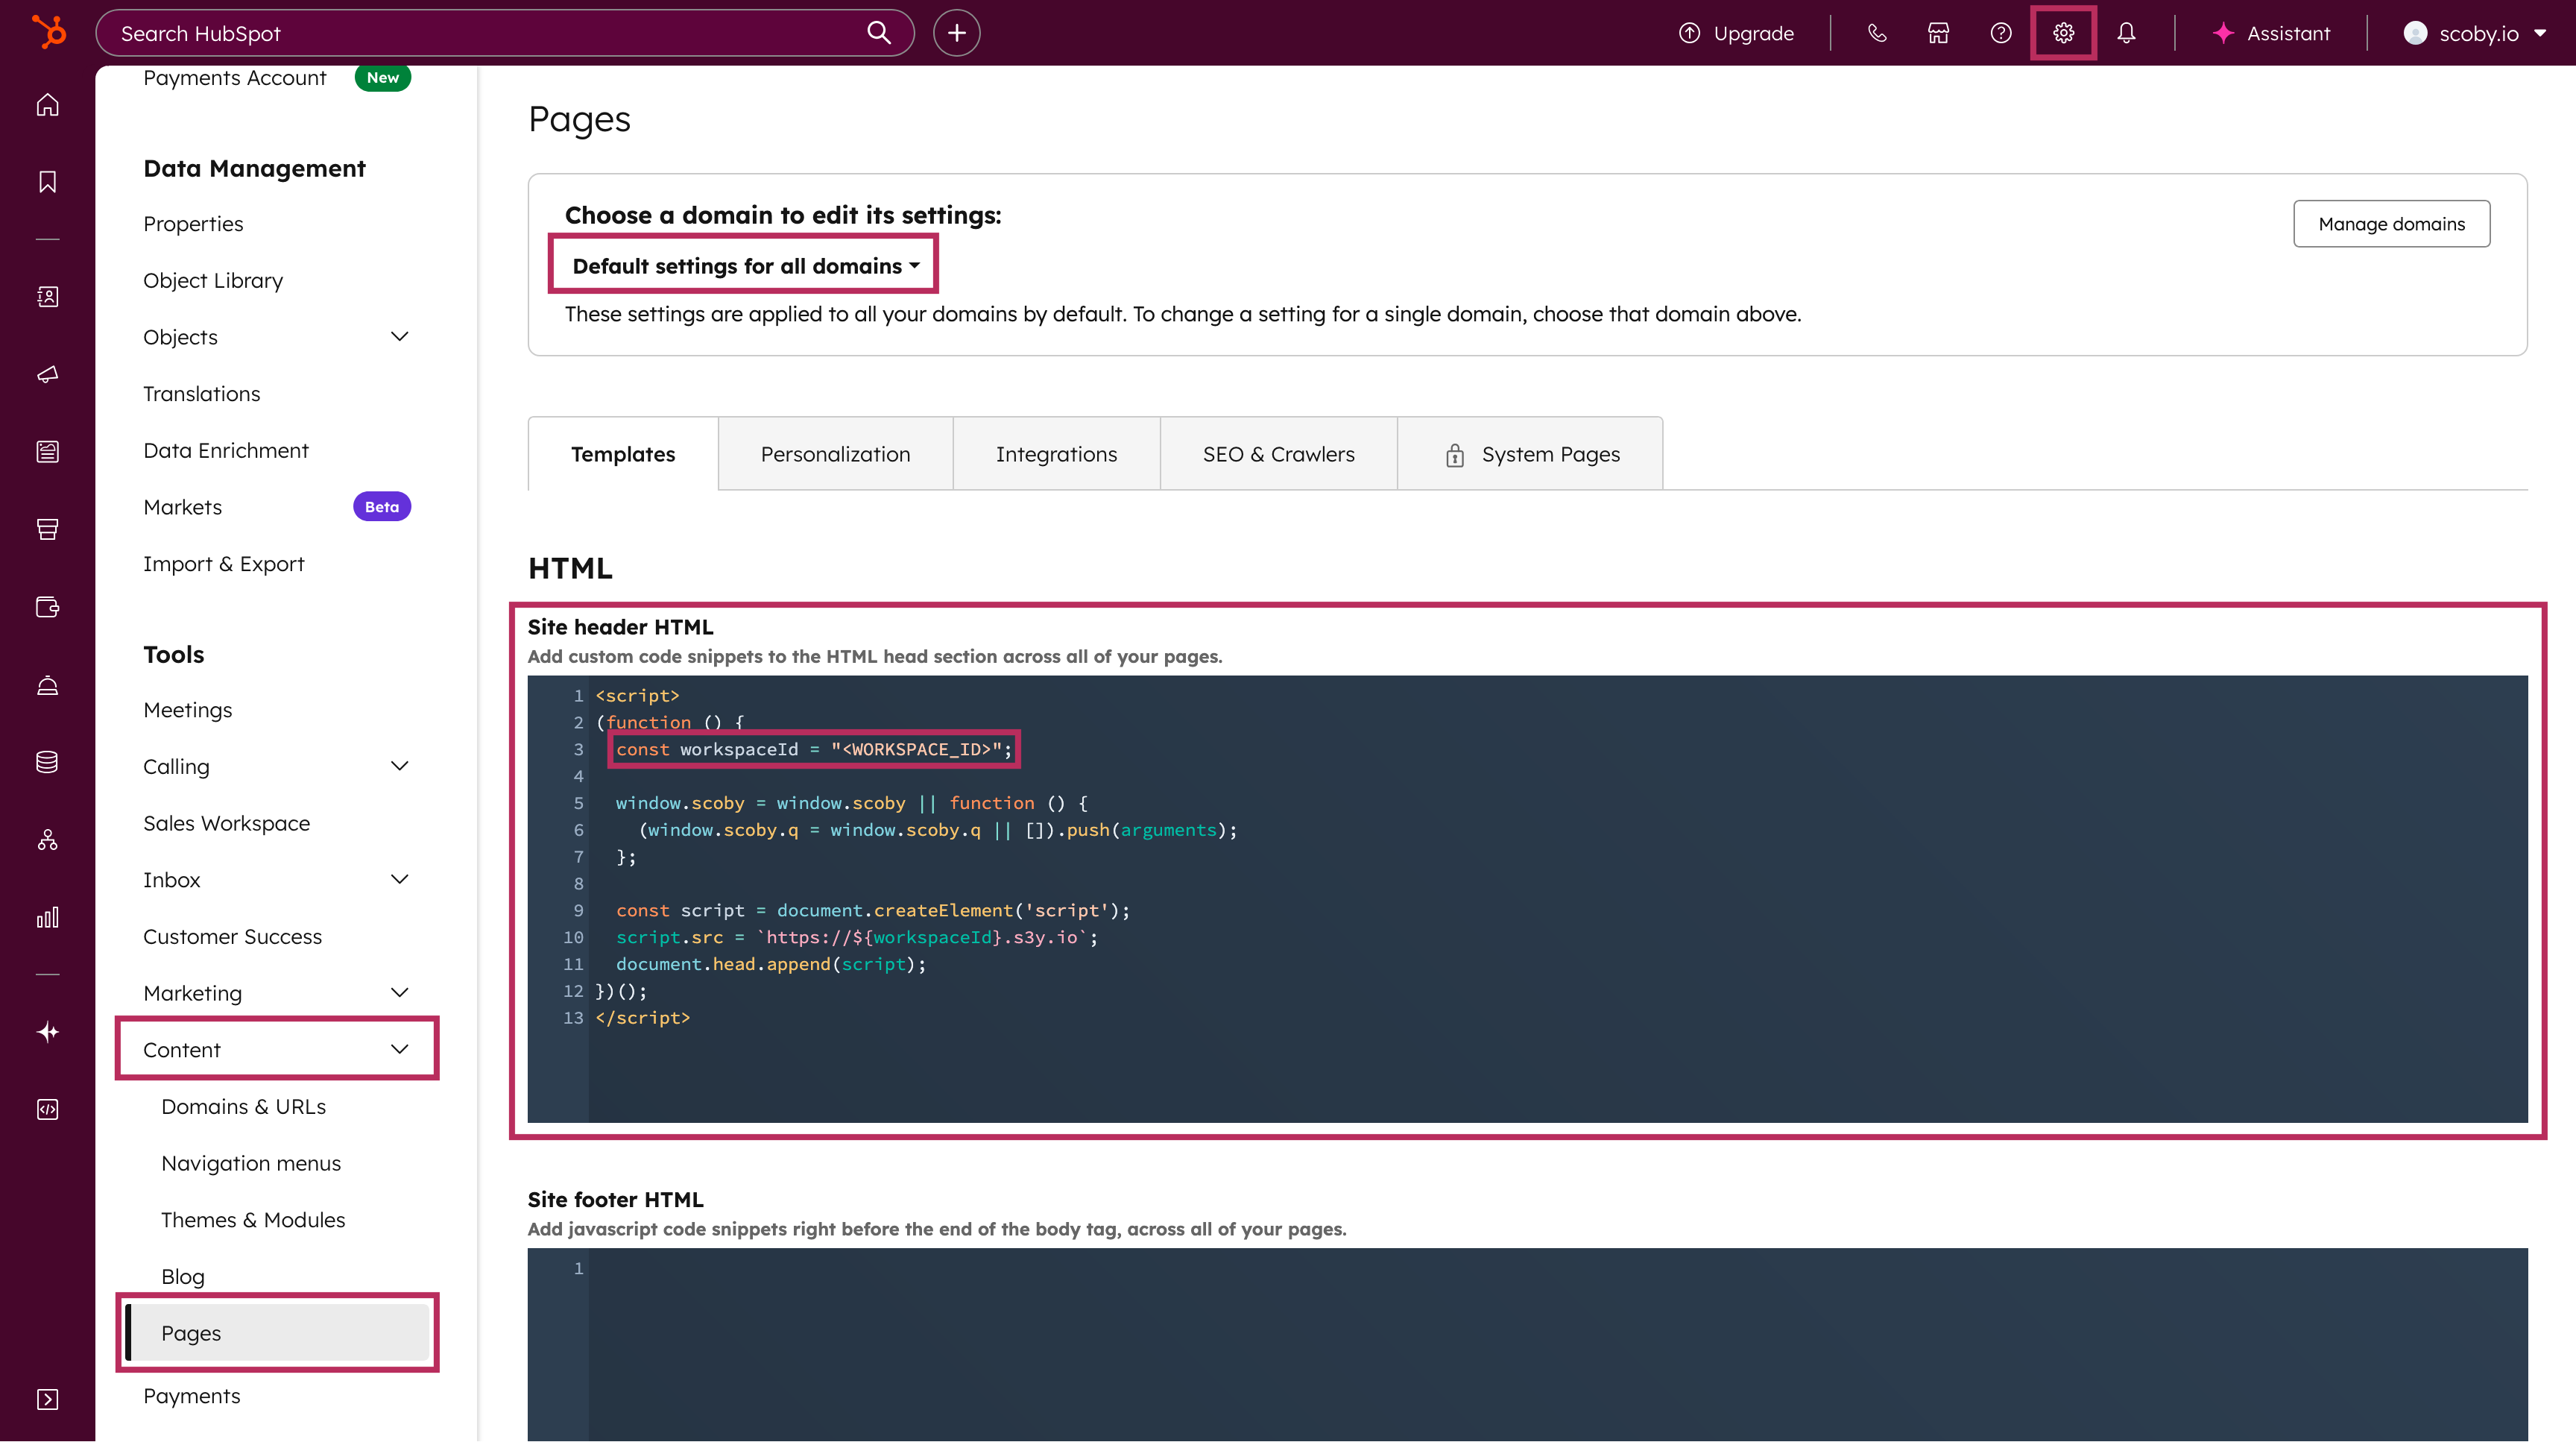Screen dimensions: 2576x1442
Task: Open the marketplace storefront icon
Action: click(1938, 33)
